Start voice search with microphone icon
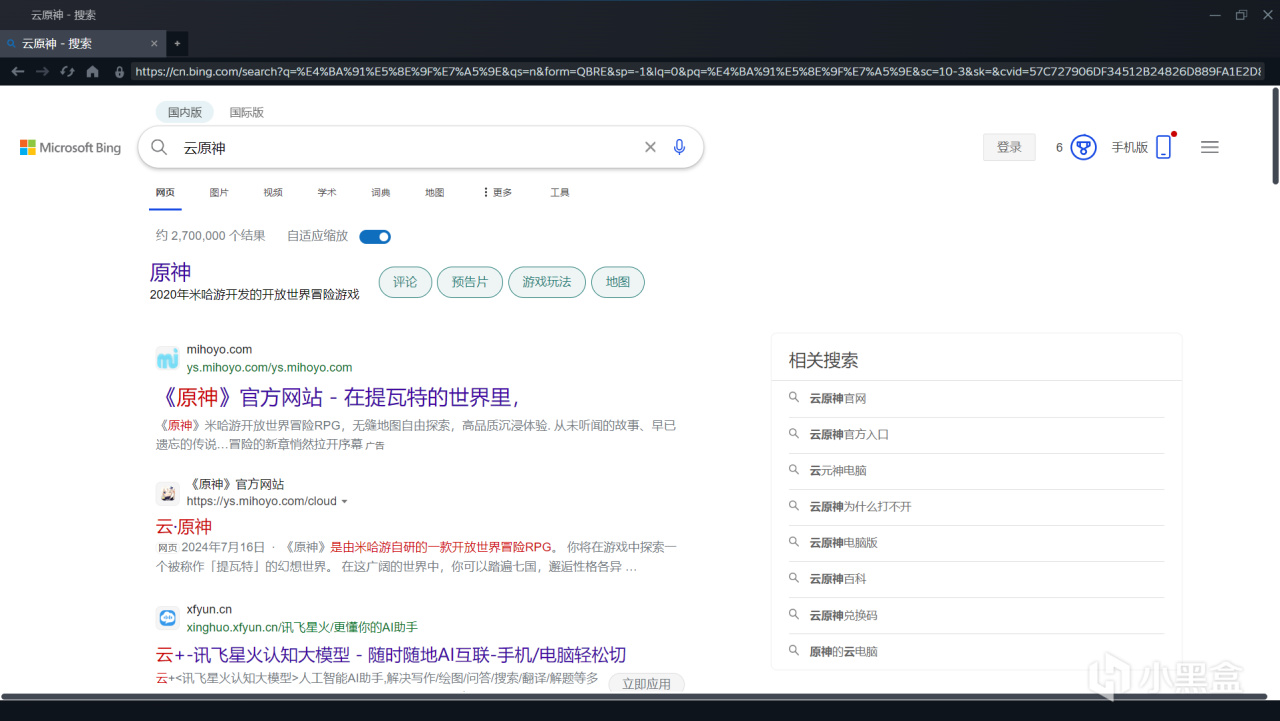The image size is (1280, 721). click(680, 147)
